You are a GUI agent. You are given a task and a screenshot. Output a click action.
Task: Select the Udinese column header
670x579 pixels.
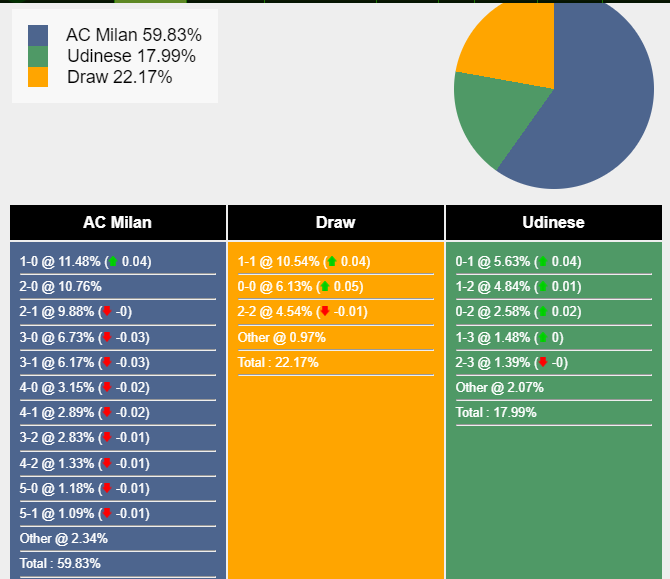pyautogui.click(x=553, y=222)
